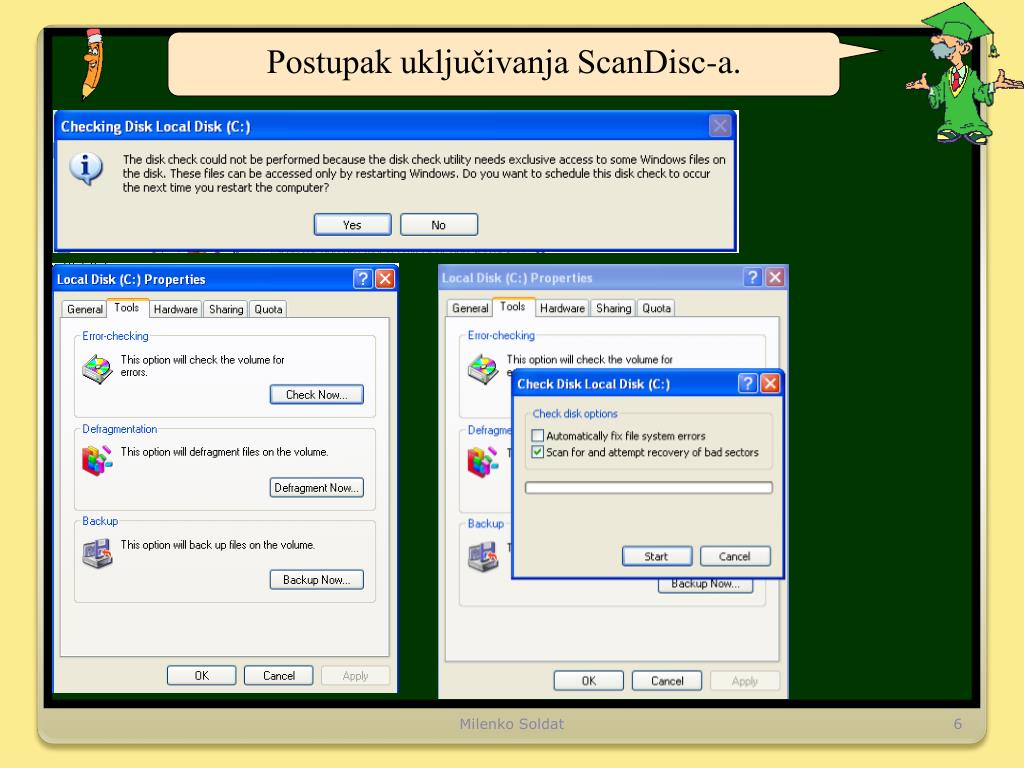The width and height of the screenshot is (1024, 768).
Task: Click Cancel in Properties window behind Check Disk
Action: [x=667, y=680]
